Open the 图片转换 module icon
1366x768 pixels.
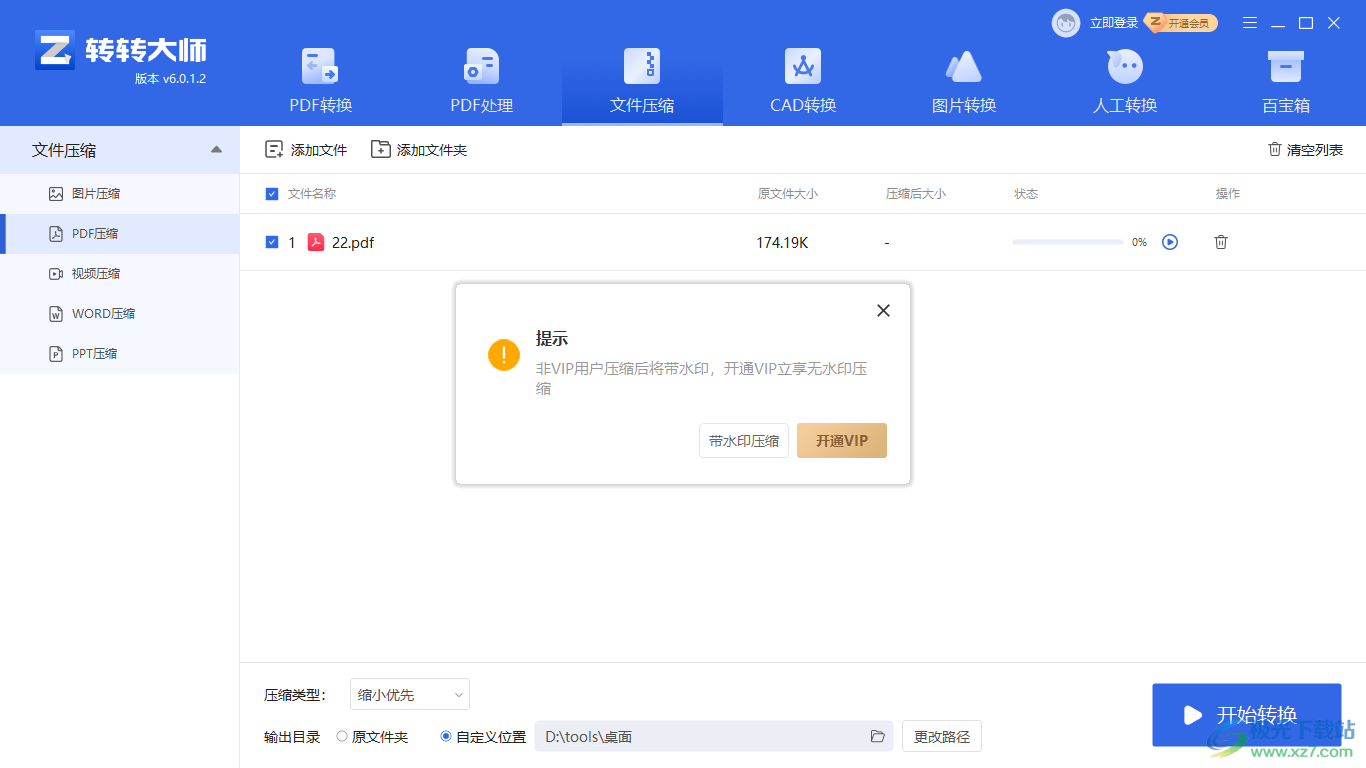964,66
